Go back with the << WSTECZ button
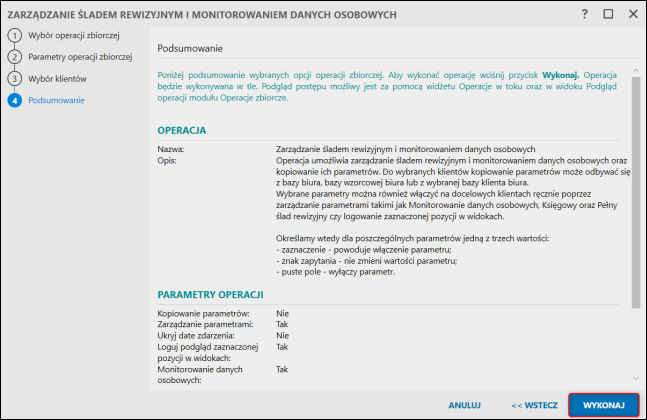 pos(534,405)
